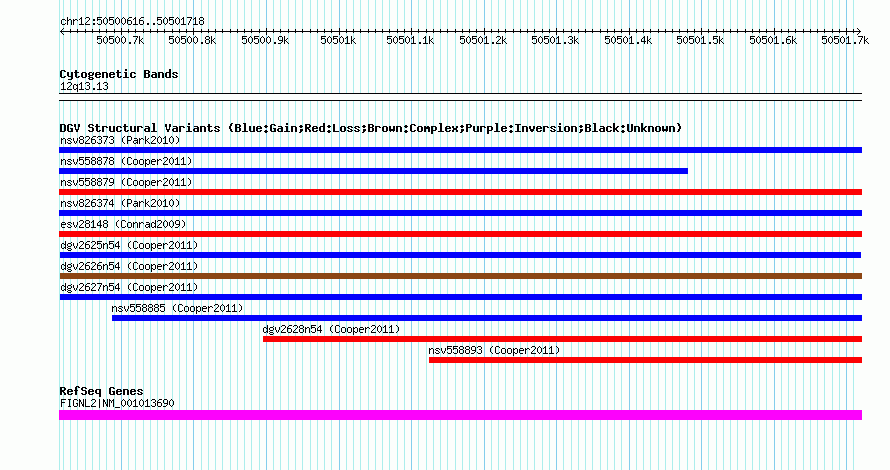Open the FIGNL2|NM_001013690 gene label

click(117, 404)
